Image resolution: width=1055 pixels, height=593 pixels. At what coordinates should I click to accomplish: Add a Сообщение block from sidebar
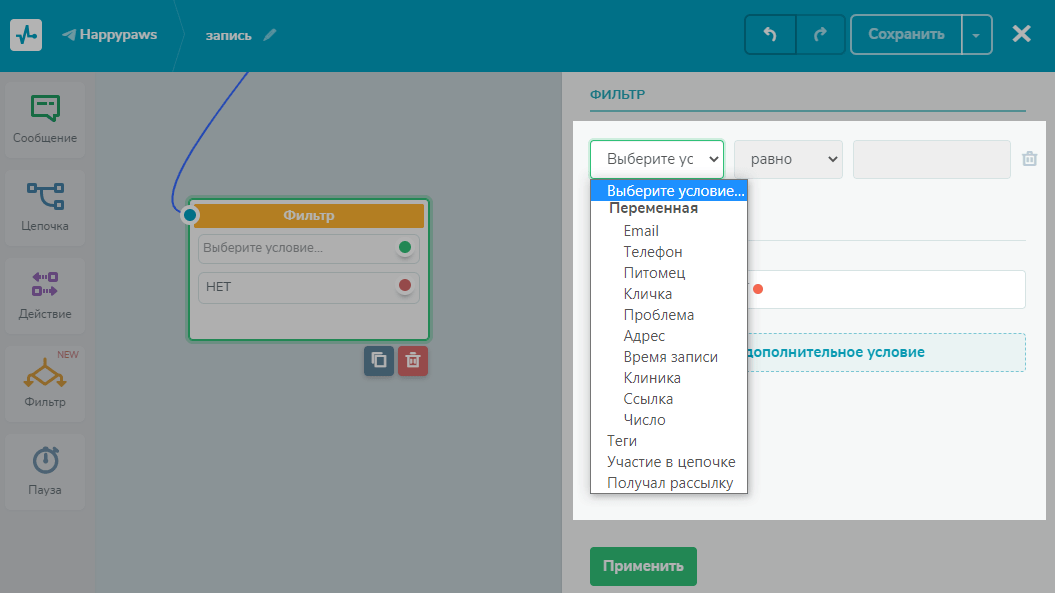[45, 120]
